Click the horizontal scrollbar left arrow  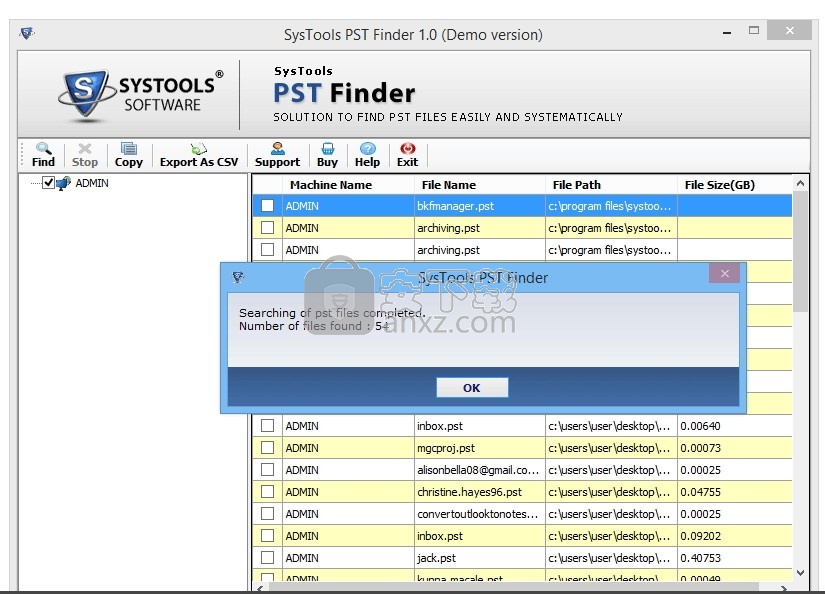coord(260,588)
